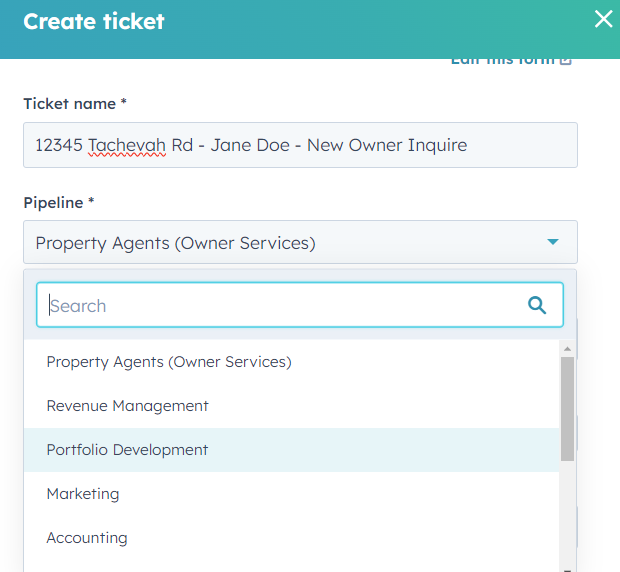This screenshot has width=620, height=572.
Task: Click the misspelled word Tachevah in ticket name
Action: pos(127,145)
